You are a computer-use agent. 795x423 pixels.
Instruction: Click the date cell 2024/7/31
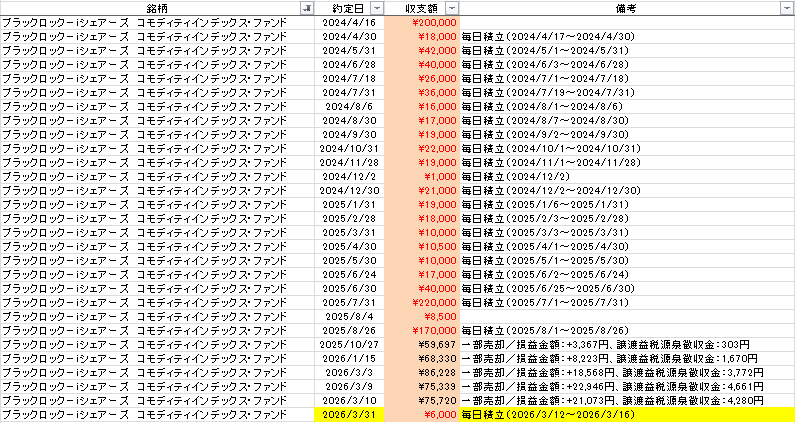coord(349,93)
